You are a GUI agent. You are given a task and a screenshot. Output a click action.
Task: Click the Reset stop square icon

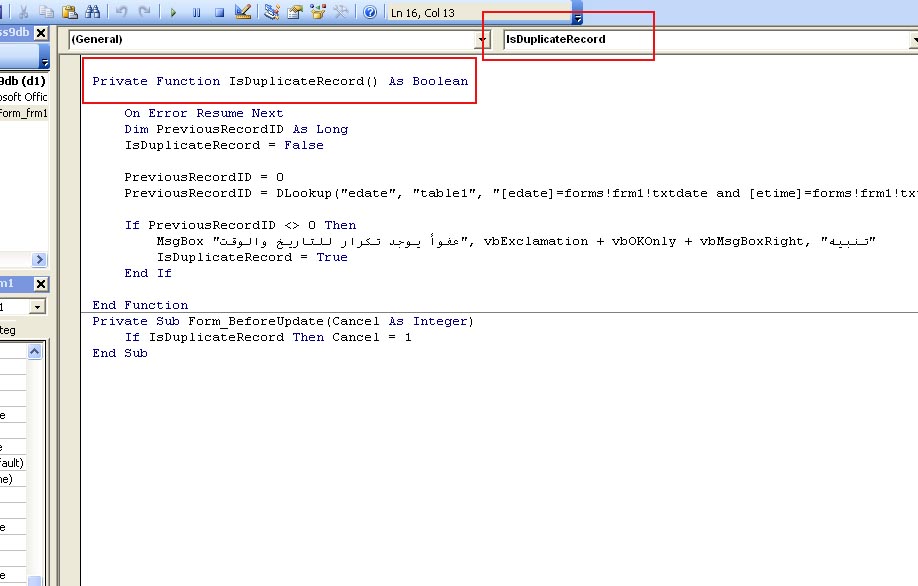point(220,12)
